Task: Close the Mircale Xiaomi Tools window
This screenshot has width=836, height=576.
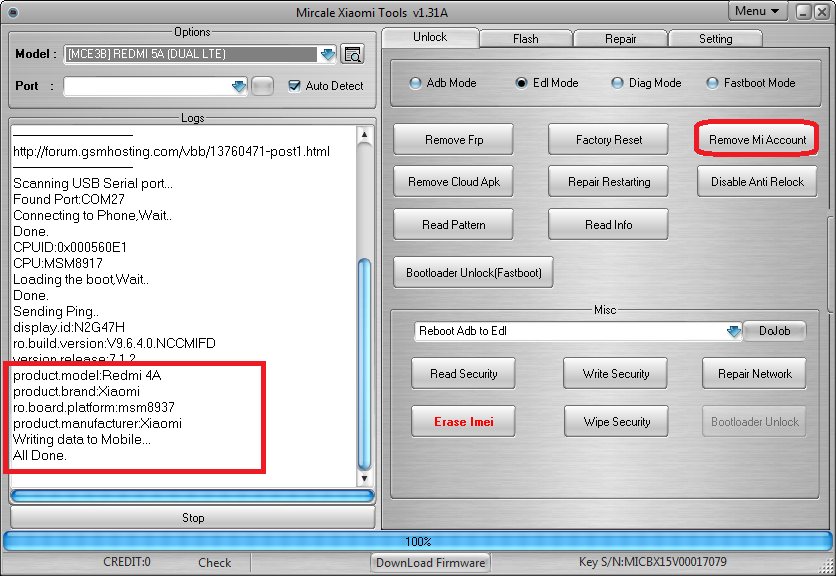Action: click(x=822, y=12)
